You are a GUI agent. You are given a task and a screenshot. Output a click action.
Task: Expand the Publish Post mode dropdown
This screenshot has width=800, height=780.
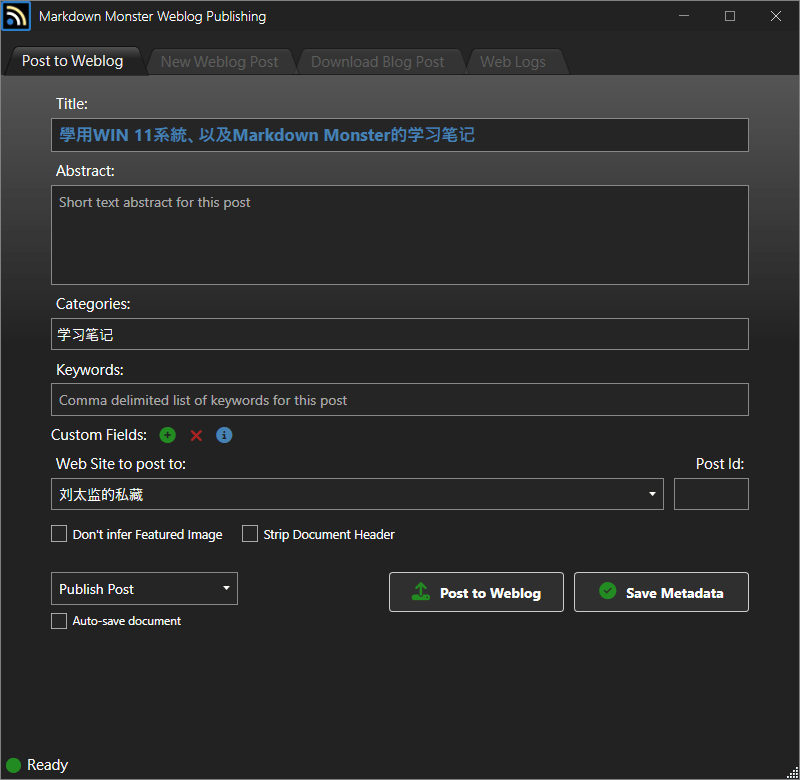coord(144,589)
